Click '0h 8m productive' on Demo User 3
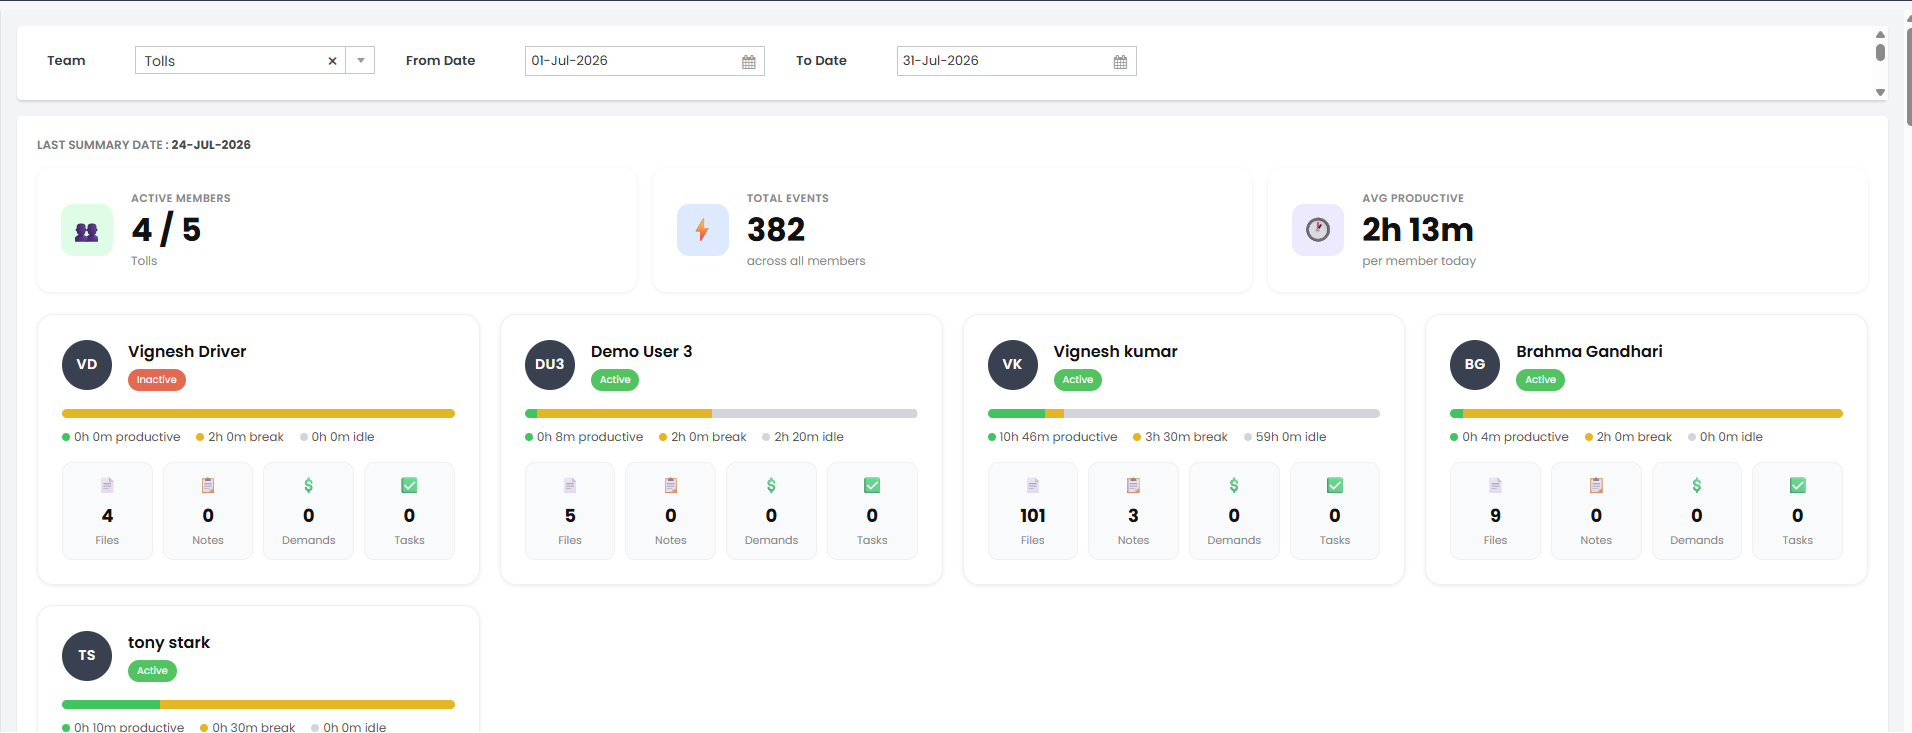This screenshot has height=733, width=1912. pos(590,437)
